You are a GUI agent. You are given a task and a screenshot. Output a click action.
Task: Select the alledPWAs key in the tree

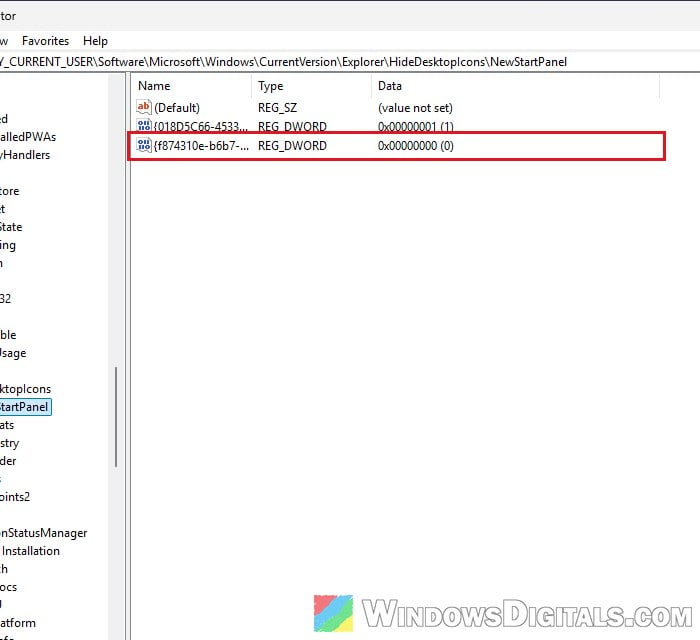coord(28,137)
